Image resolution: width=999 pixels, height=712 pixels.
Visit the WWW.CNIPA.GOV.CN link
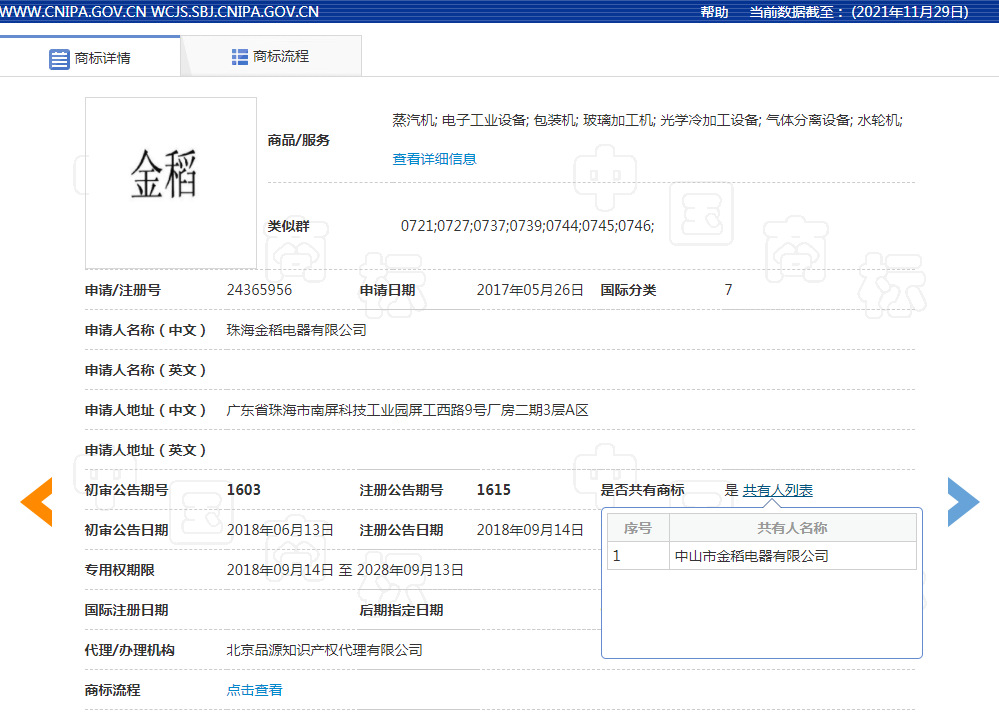[x=73, y=12]
